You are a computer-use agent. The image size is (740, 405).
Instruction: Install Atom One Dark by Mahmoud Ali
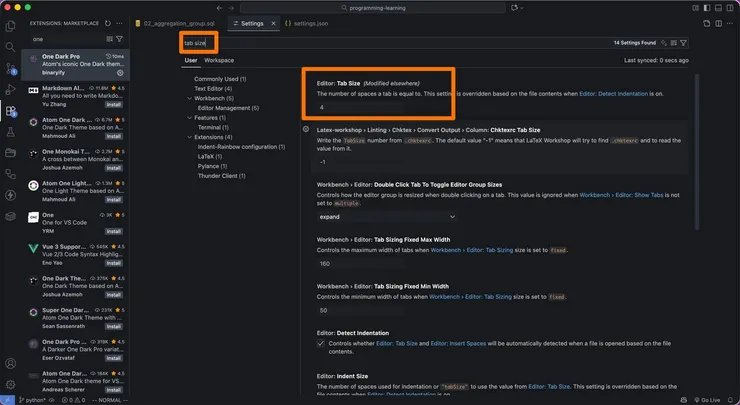point(114,136)
